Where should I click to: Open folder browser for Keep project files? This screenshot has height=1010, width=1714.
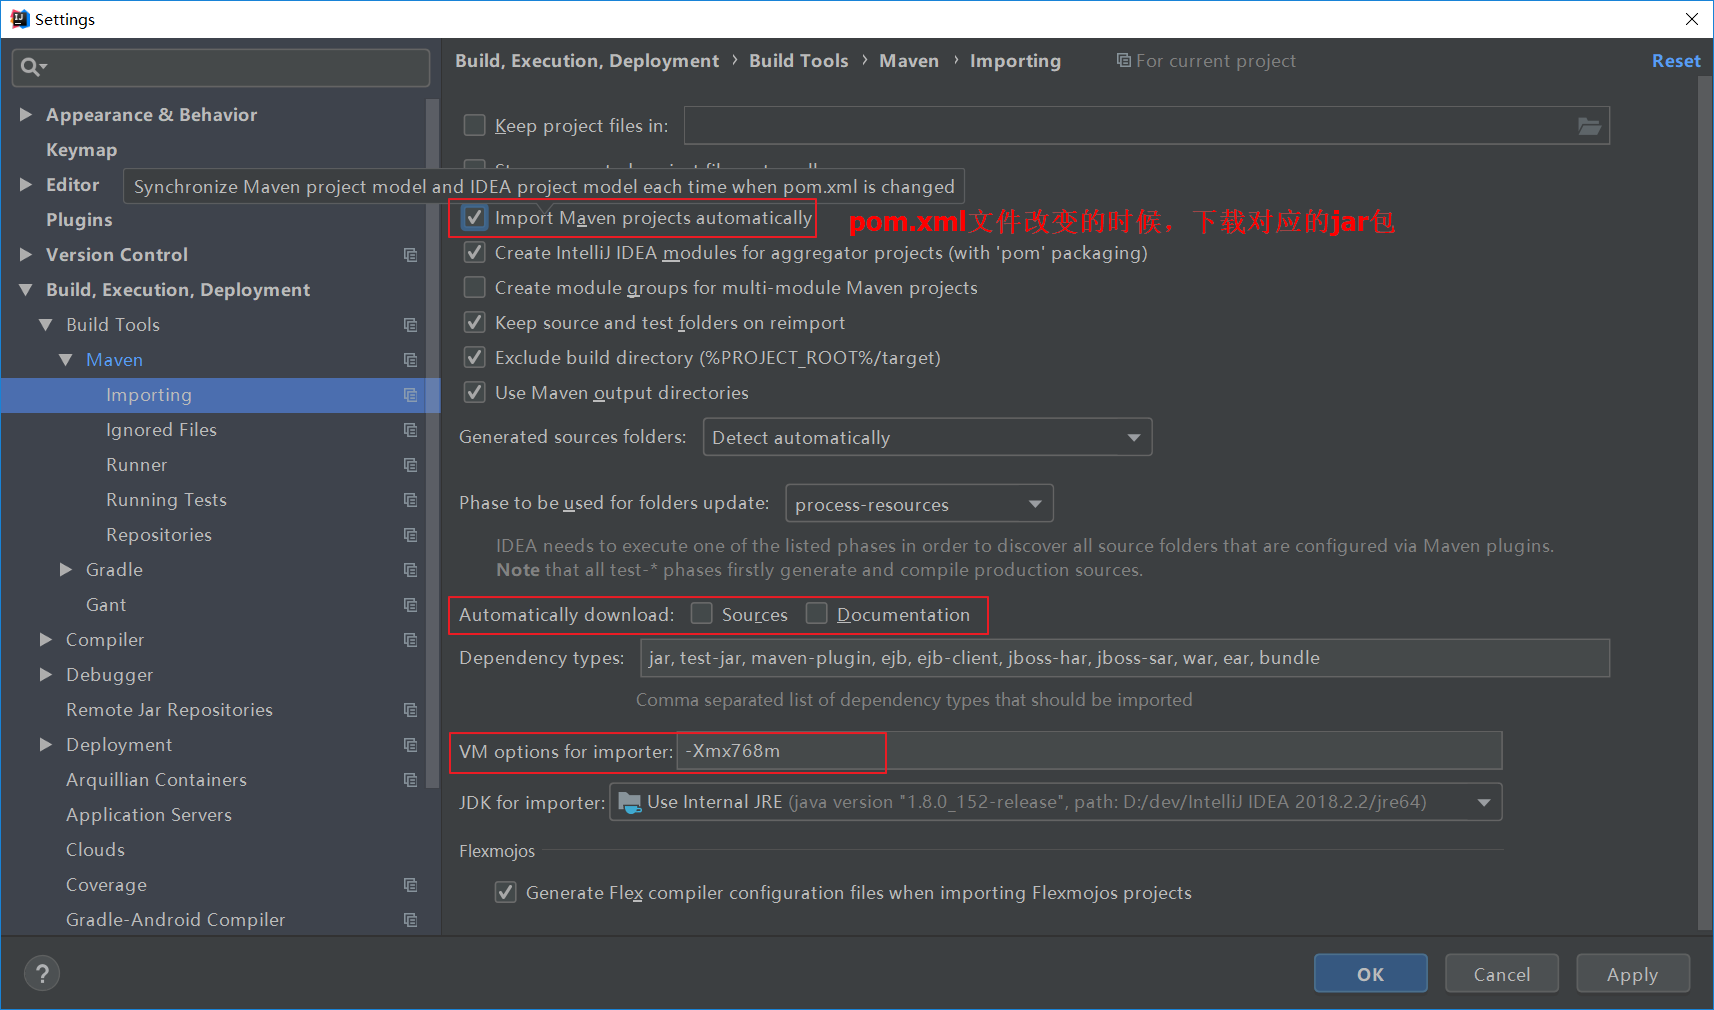pos(1589,126)
